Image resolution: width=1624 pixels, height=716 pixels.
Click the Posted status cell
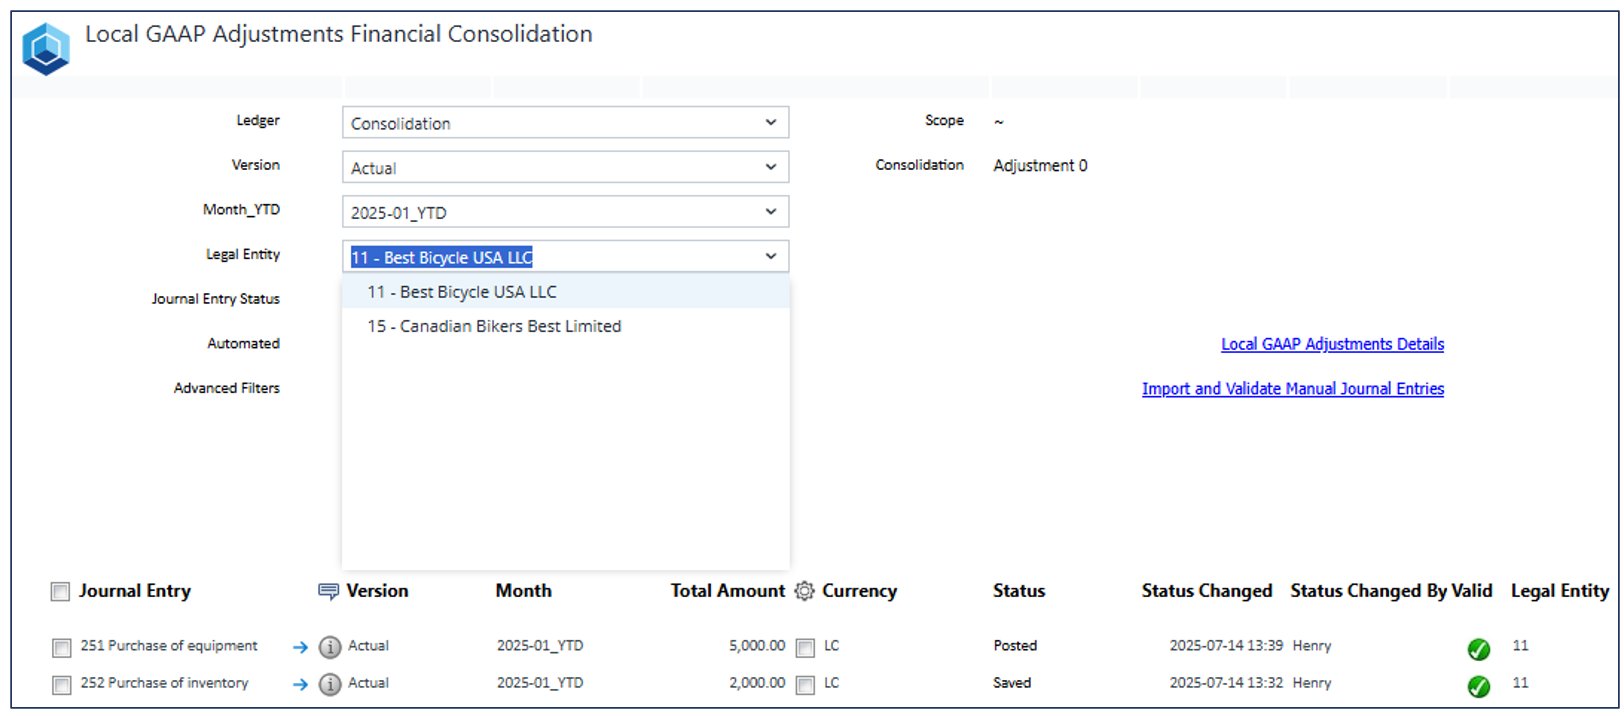pos(1015,646)
